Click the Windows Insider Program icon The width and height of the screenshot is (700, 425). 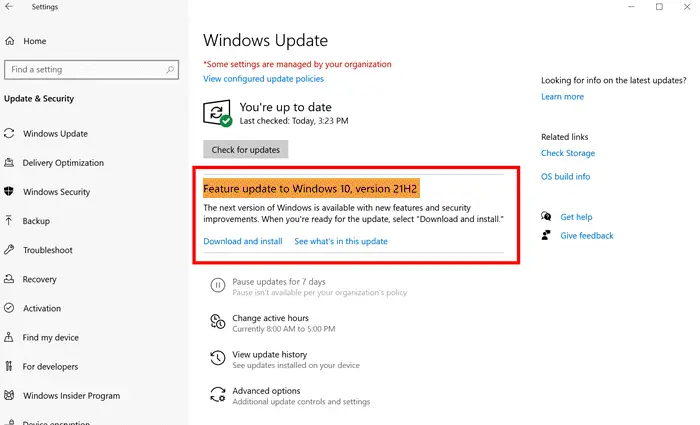coord(9,395)
